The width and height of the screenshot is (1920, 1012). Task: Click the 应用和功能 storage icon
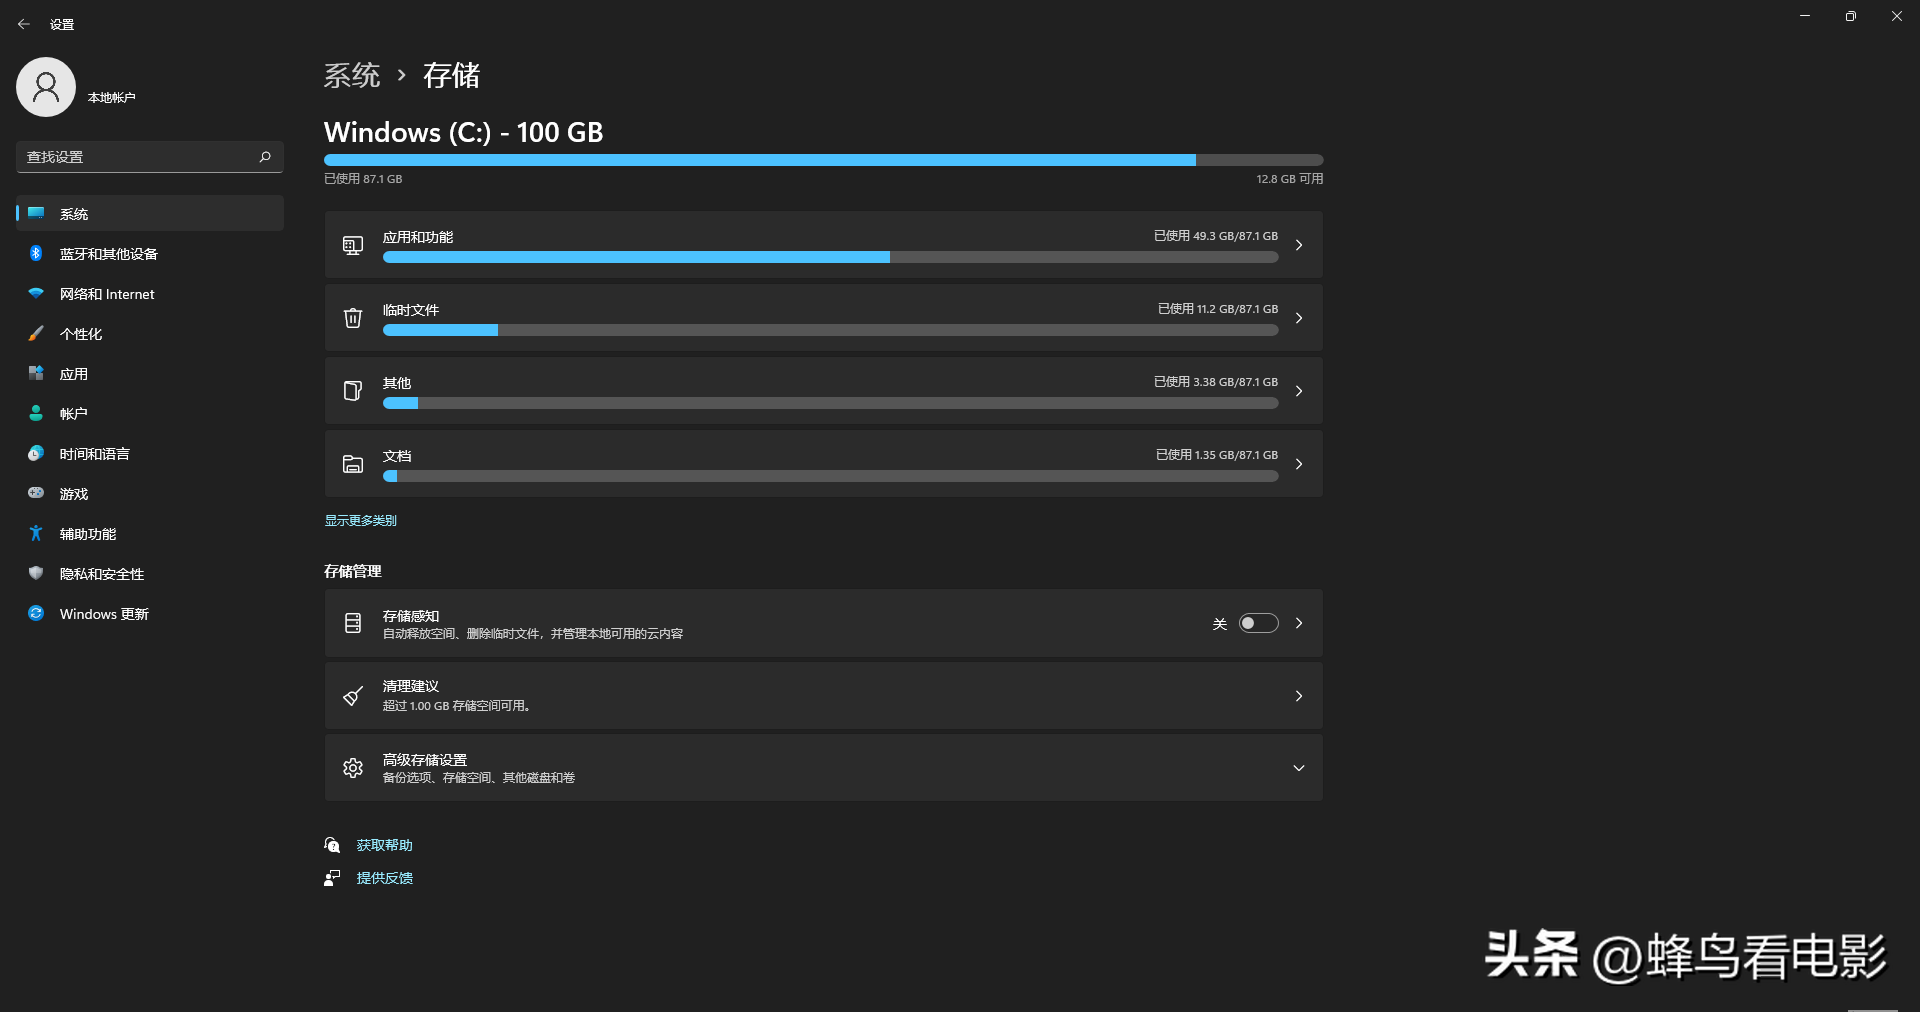[x=353, y=245]
